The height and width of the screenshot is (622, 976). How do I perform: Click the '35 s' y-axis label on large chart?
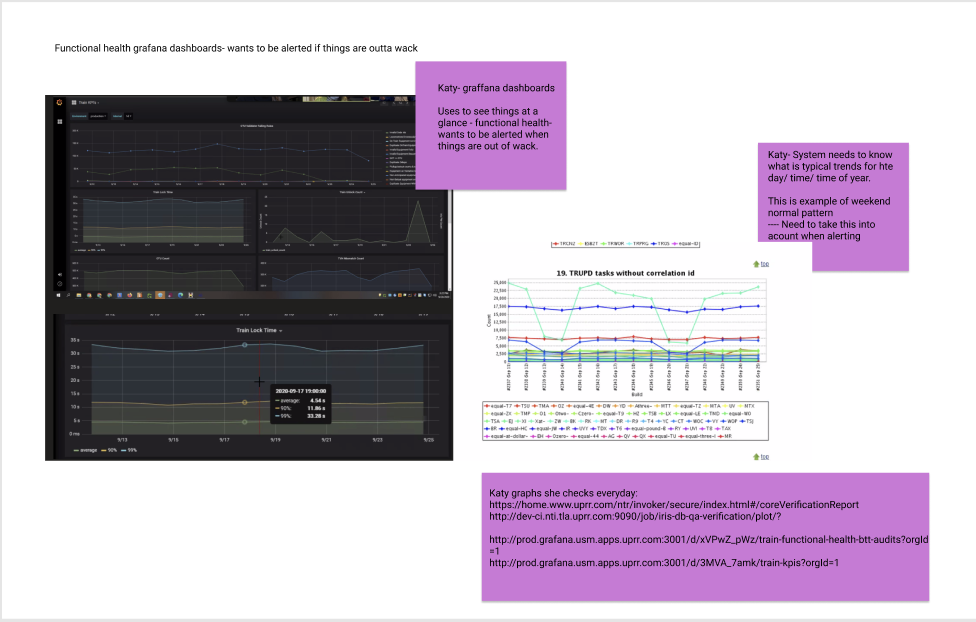(75, 340)
